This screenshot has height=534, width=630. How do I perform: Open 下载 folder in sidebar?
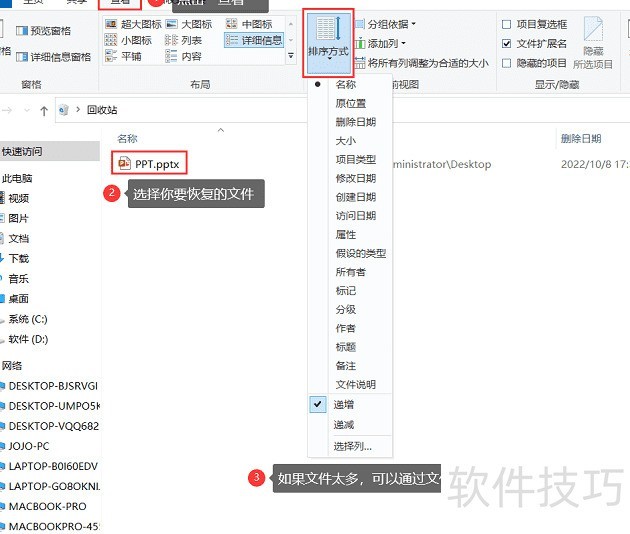pos(18,258)
